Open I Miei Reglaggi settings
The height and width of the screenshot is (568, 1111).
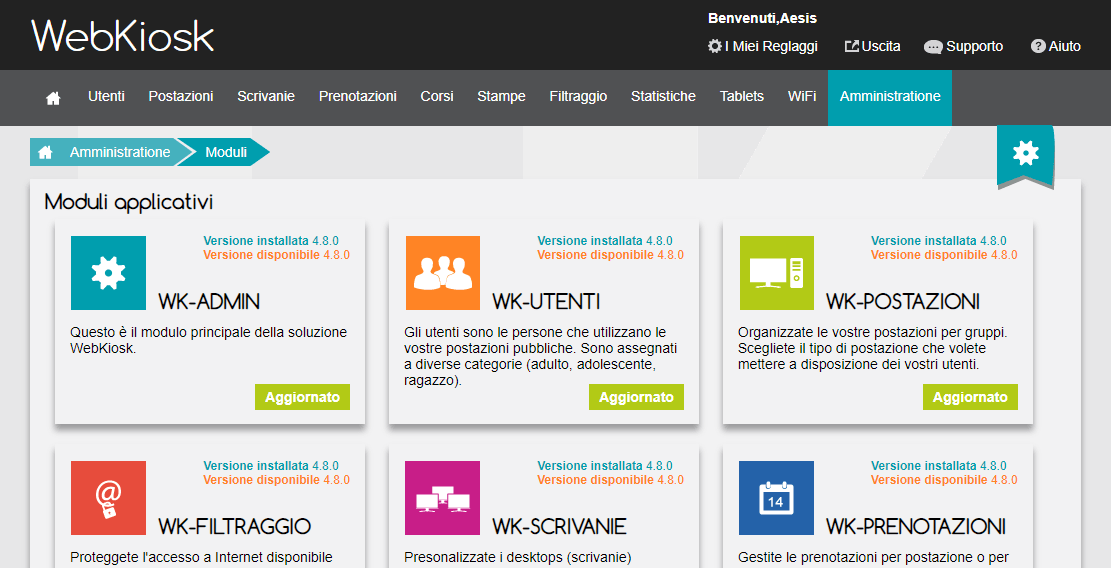pos(762,46)
